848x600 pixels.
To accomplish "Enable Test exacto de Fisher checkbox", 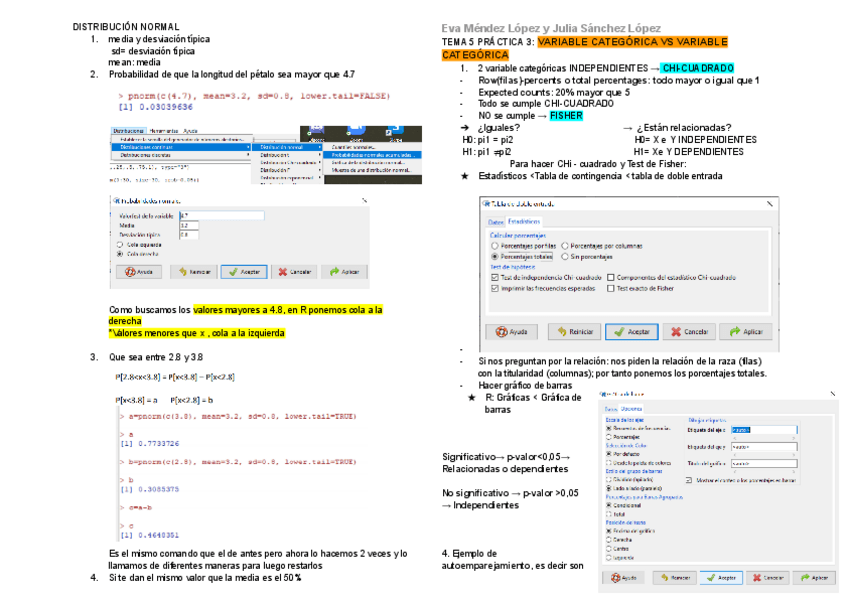I will [611, 288].
